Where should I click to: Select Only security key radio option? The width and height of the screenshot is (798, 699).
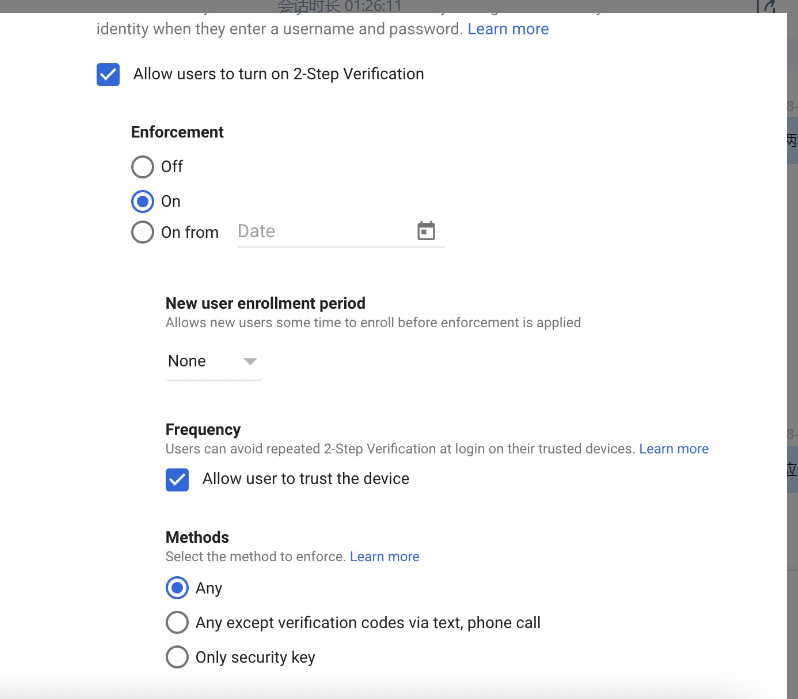(x=177, y=657)
